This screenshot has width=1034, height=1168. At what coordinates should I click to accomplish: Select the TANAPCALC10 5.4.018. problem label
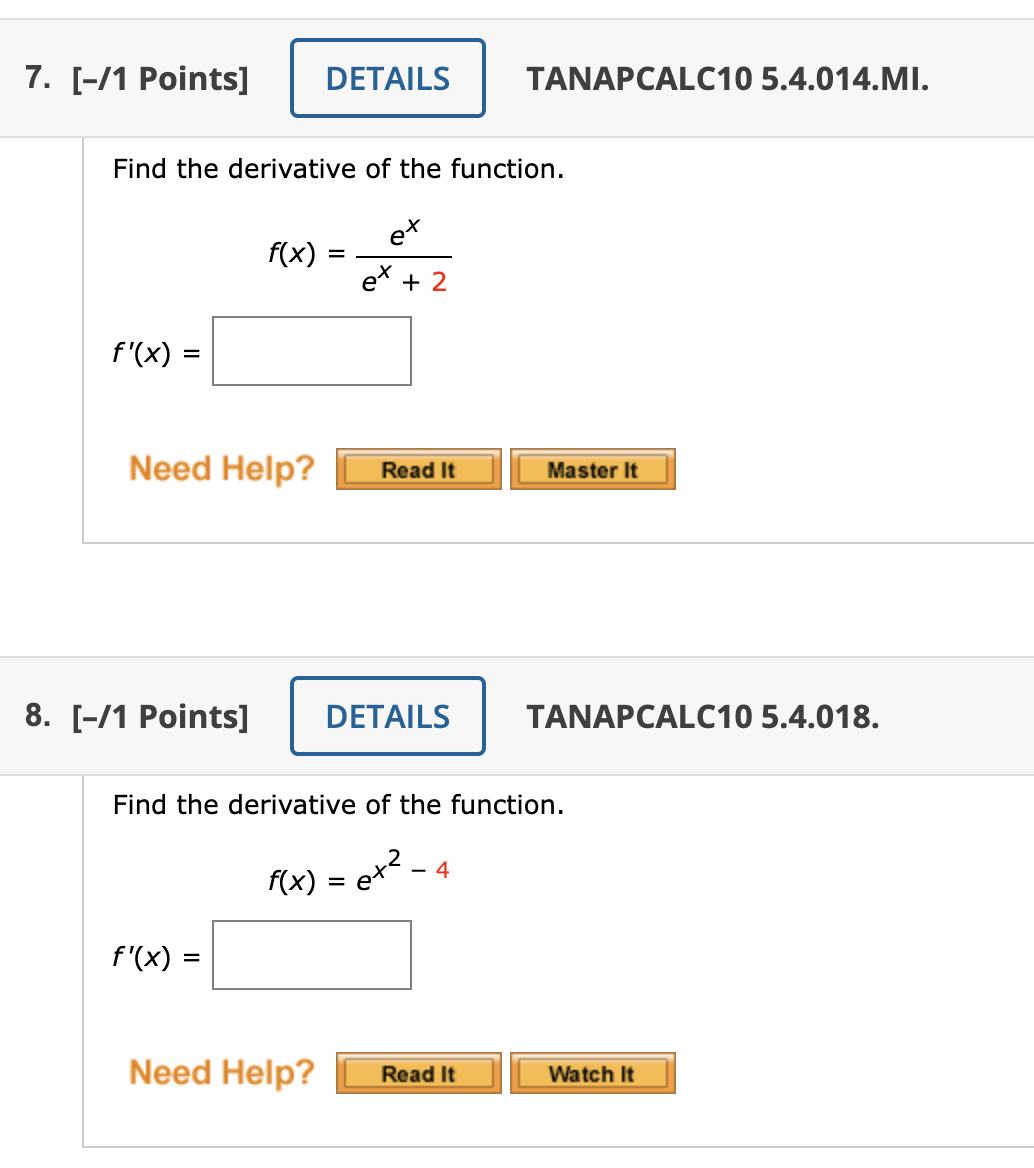703,716
